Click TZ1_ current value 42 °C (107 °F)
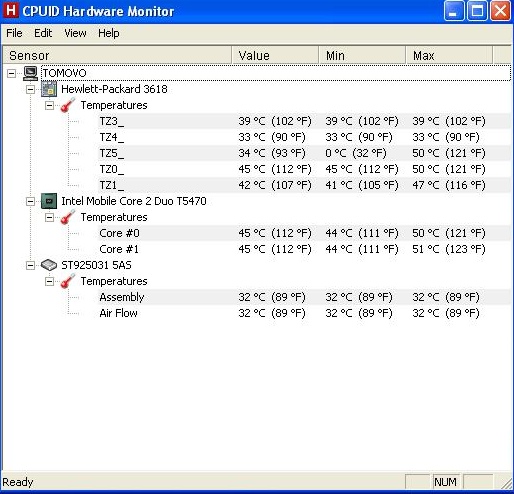 click(275, 185)
